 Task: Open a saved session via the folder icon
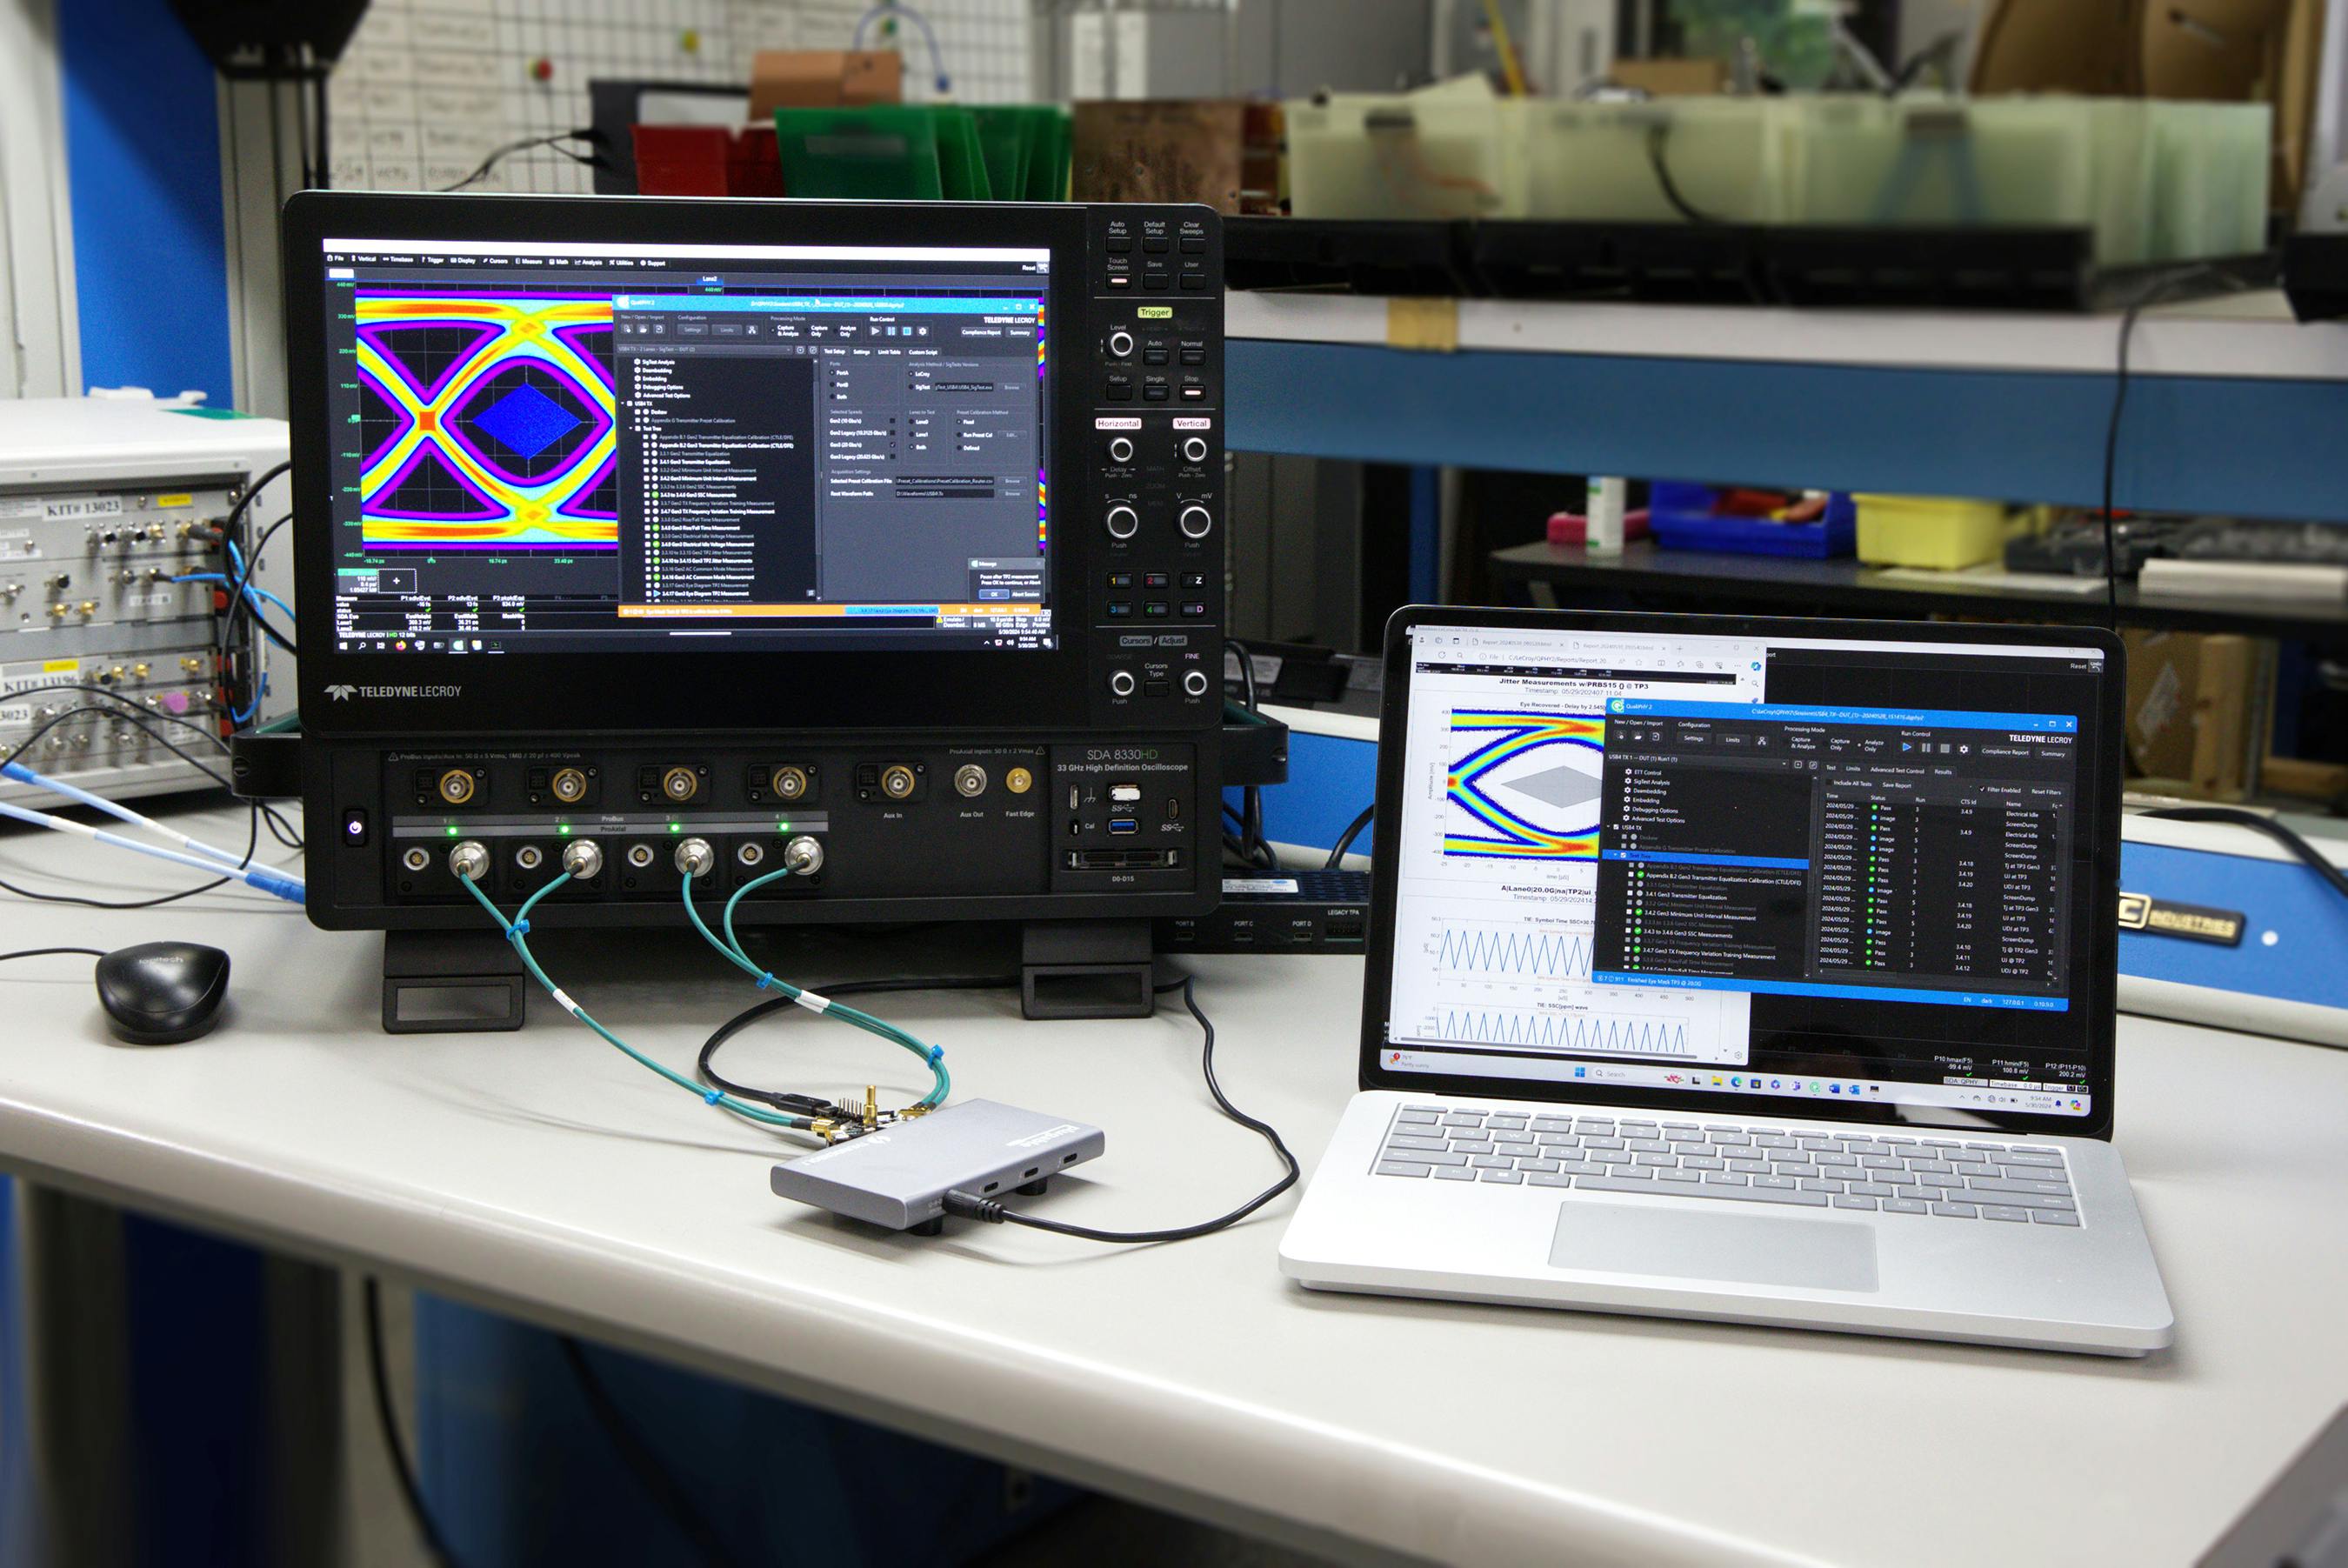[x=645, y=330]
